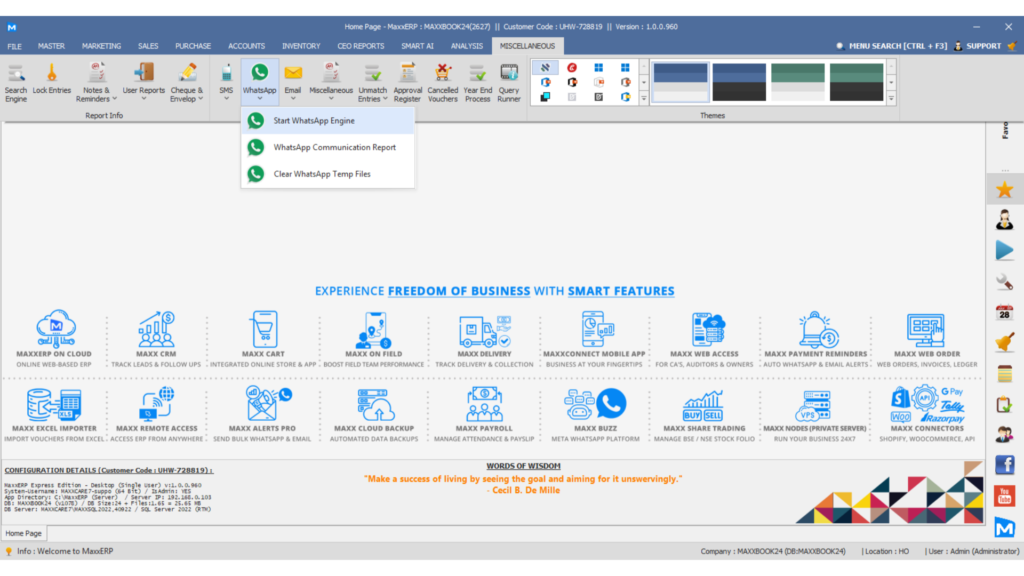
Task: Open the CEO REPORTS tab
Action: pyautogui.click(x=360, y=46)
